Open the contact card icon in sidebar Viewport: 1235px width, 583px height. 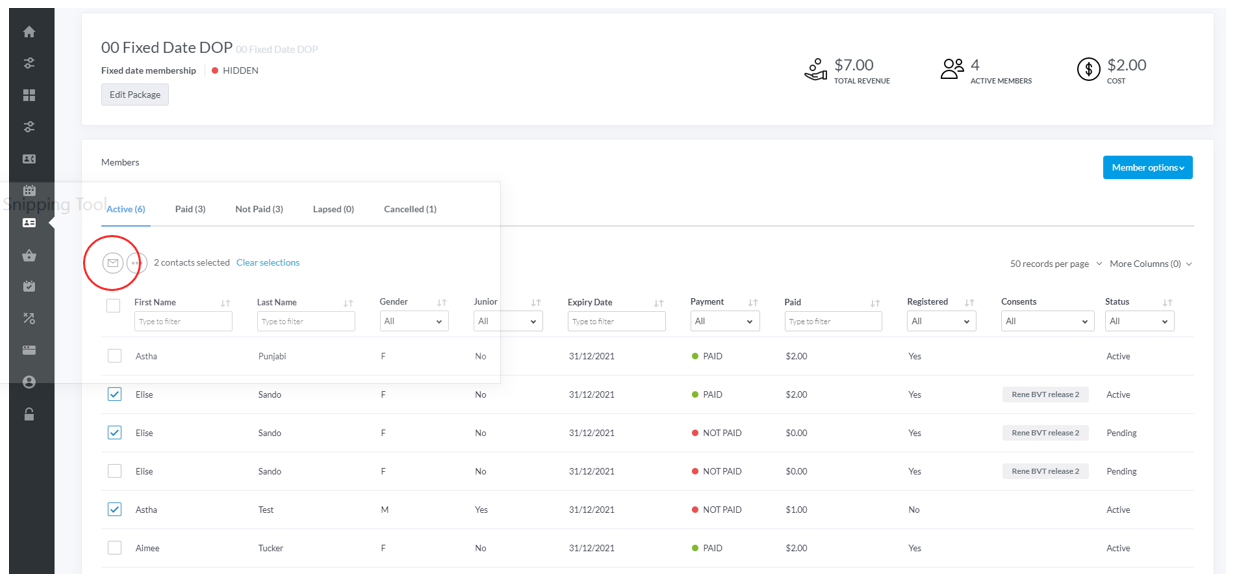tap(29, 159)
